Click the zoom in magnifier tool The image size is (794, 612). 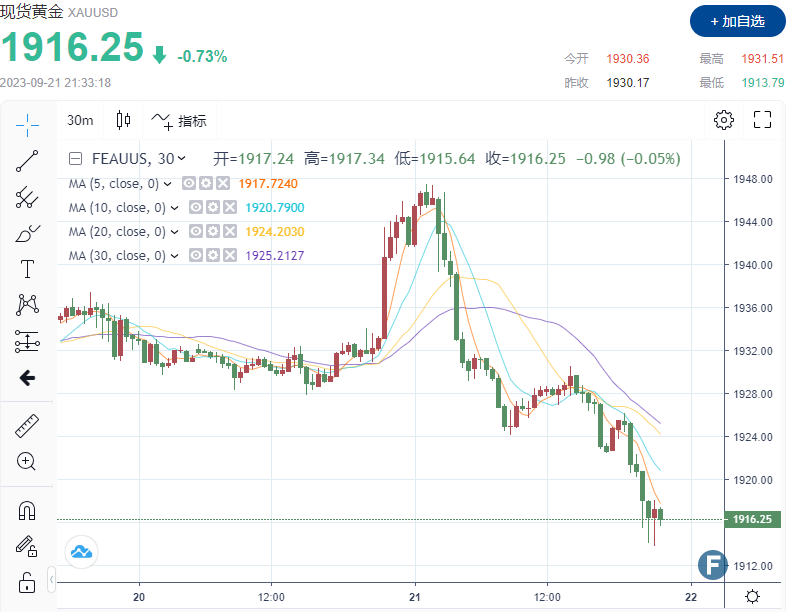tap(27, 462)
